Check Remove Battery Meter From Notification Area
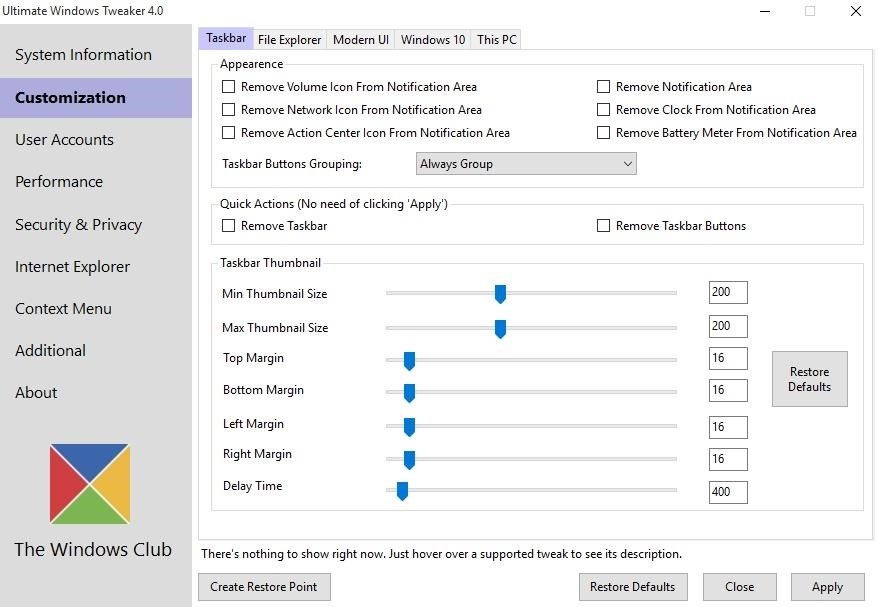 point(603,133)
